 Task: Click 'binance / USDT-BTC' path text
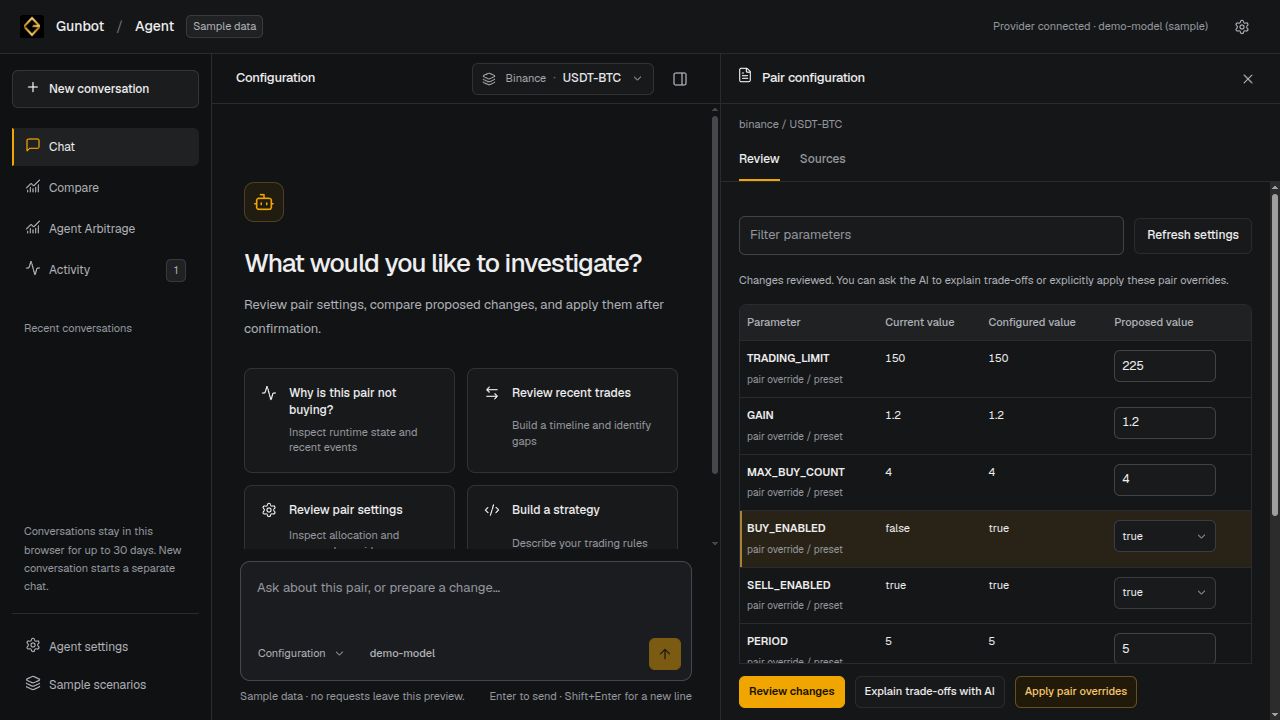point(790,125)
